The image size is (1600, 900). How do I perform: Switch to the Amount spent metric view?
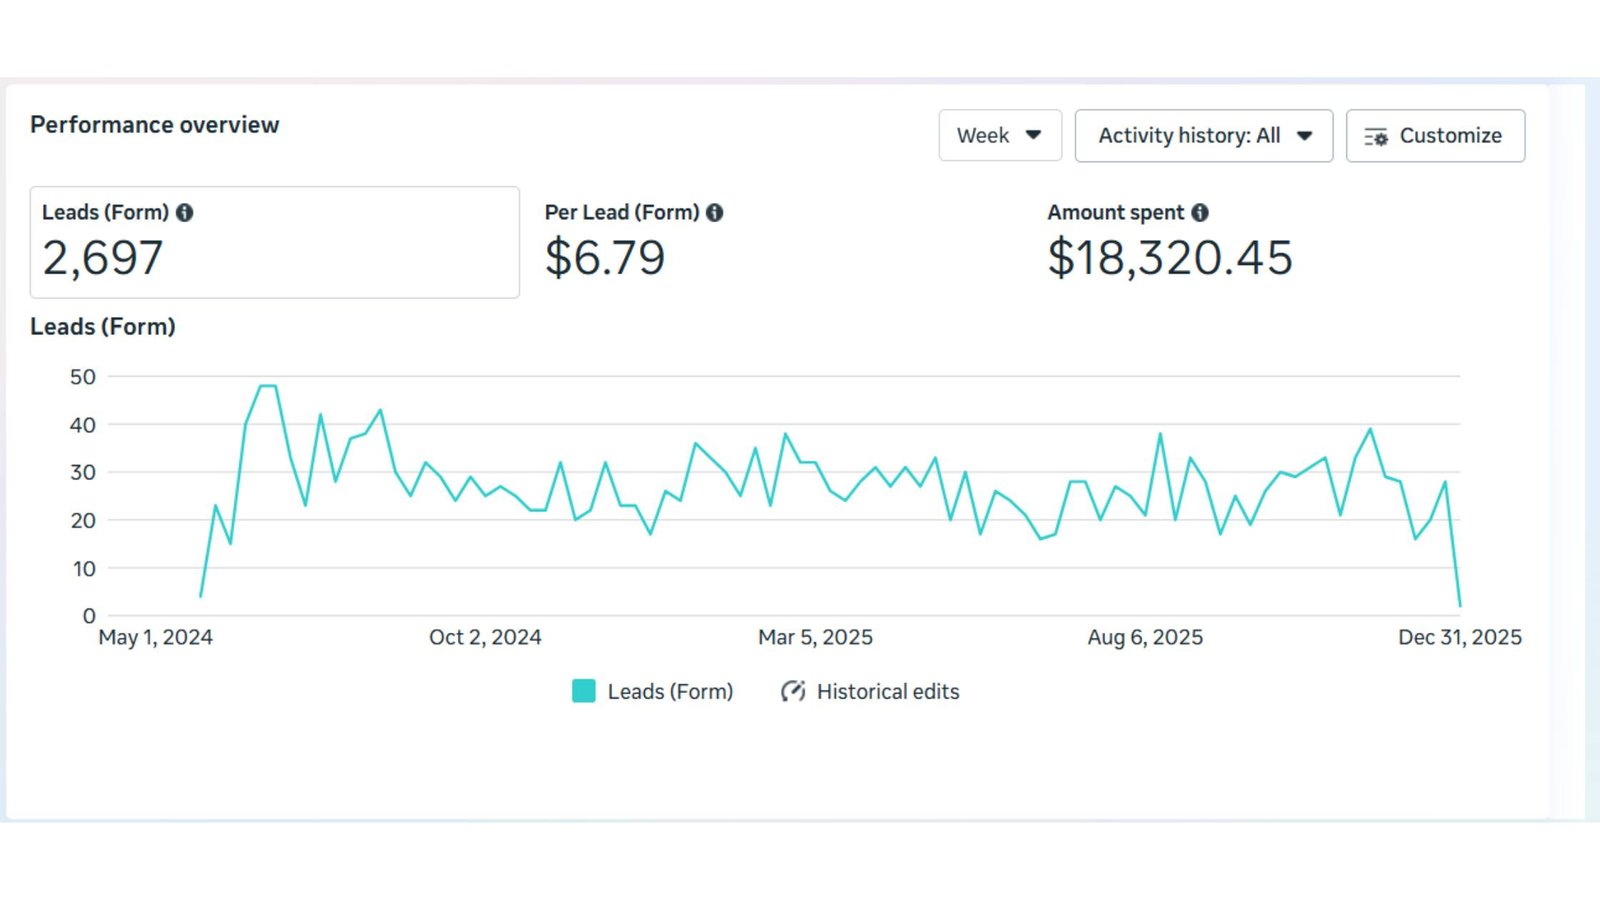pyautogui.click(x=1170, y=240)
